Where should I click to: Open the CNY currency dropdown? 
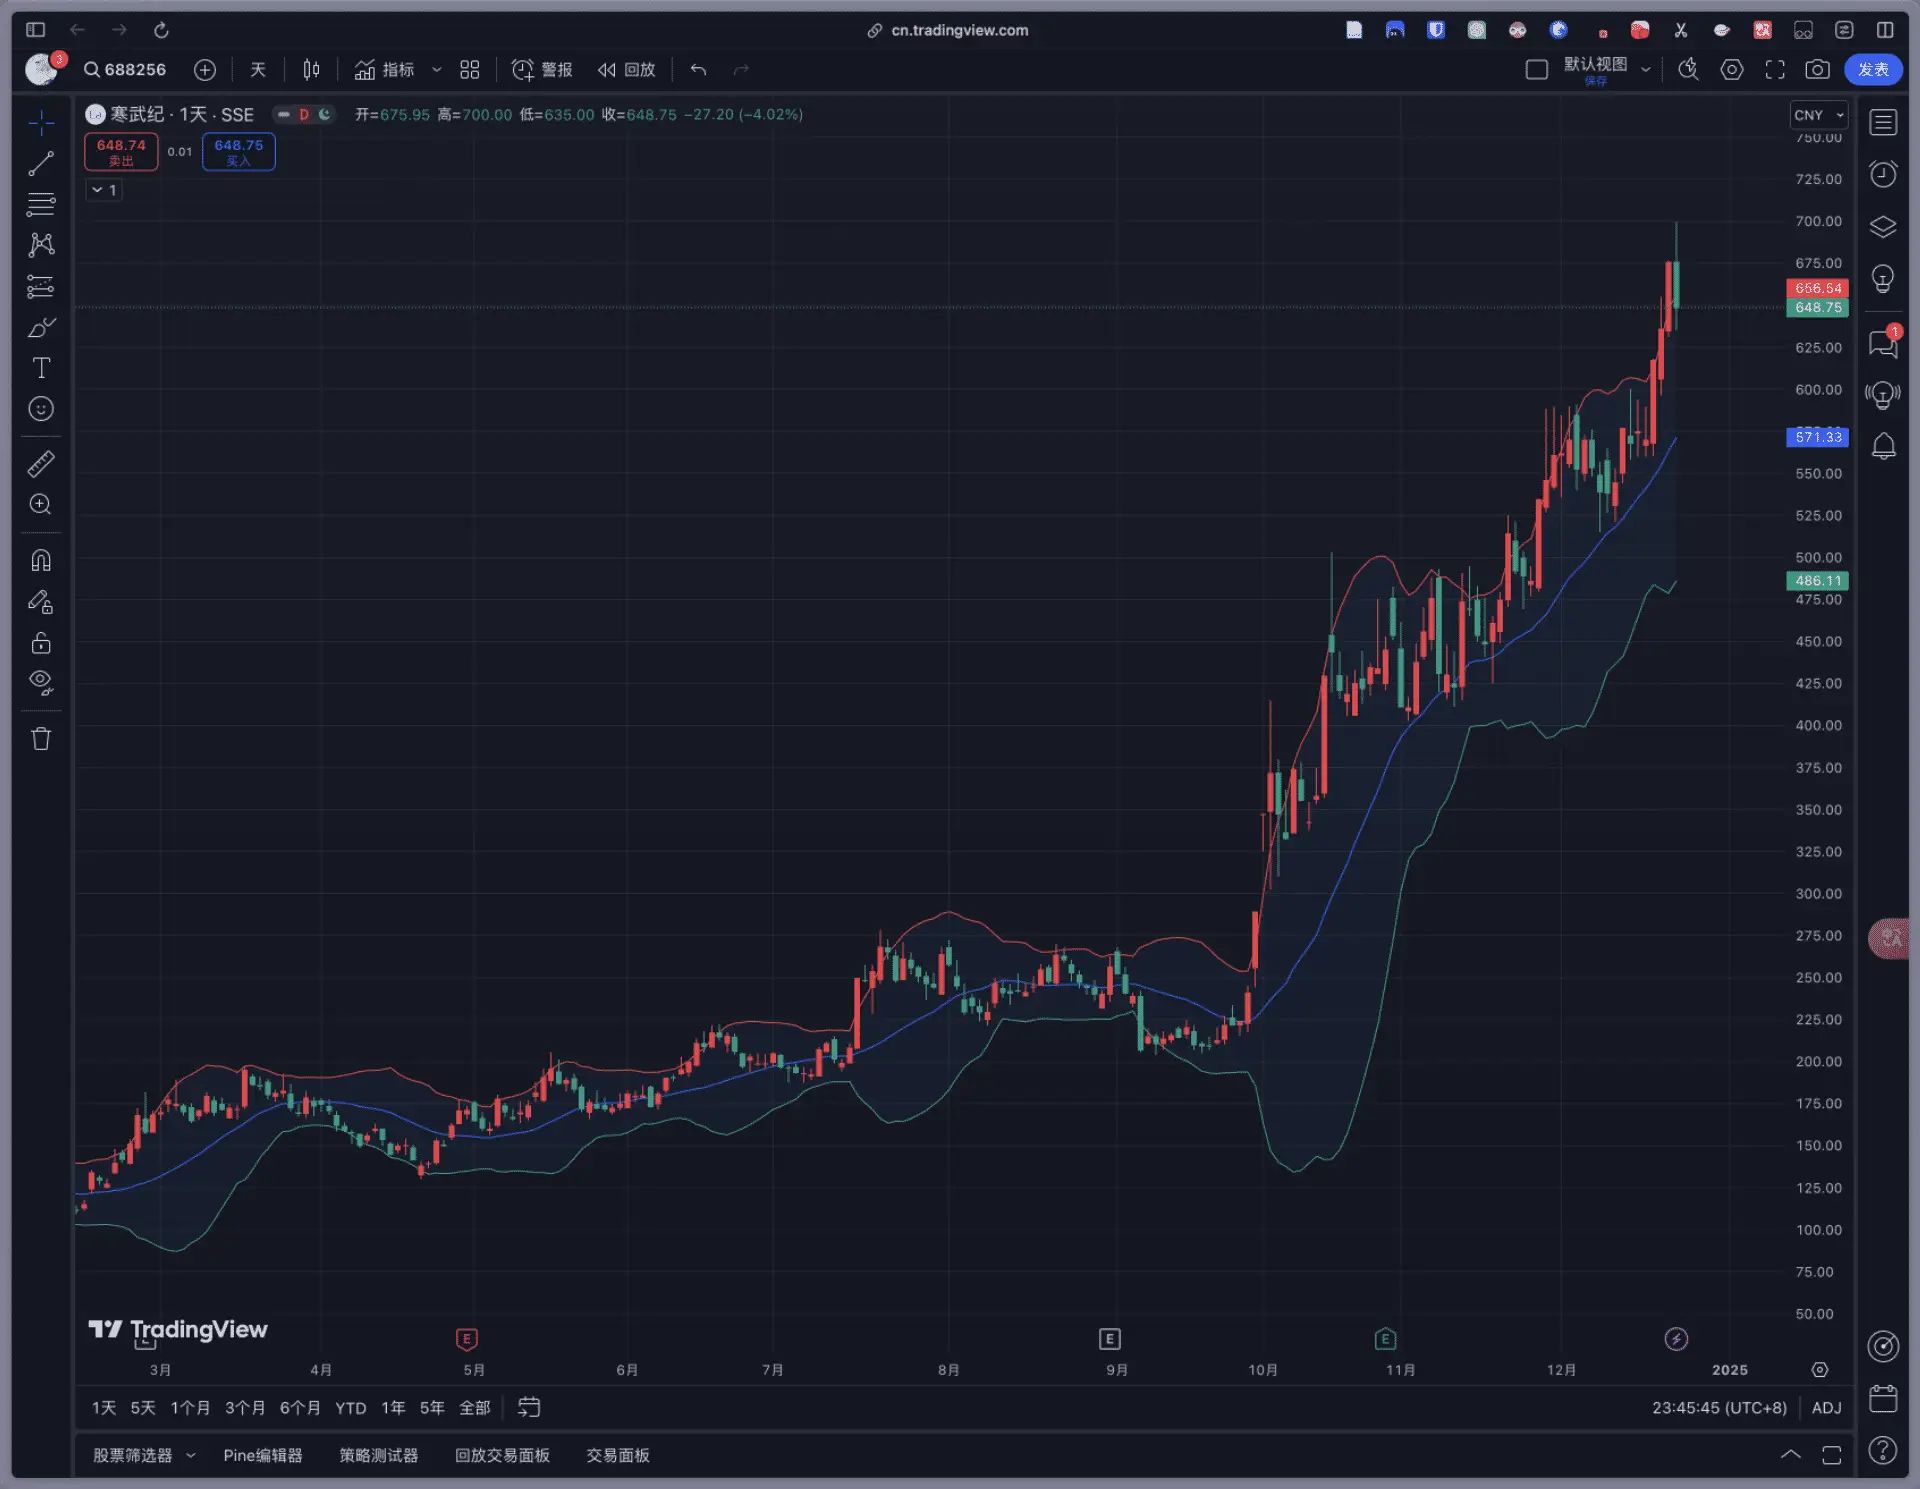(x=1817, y=115)
